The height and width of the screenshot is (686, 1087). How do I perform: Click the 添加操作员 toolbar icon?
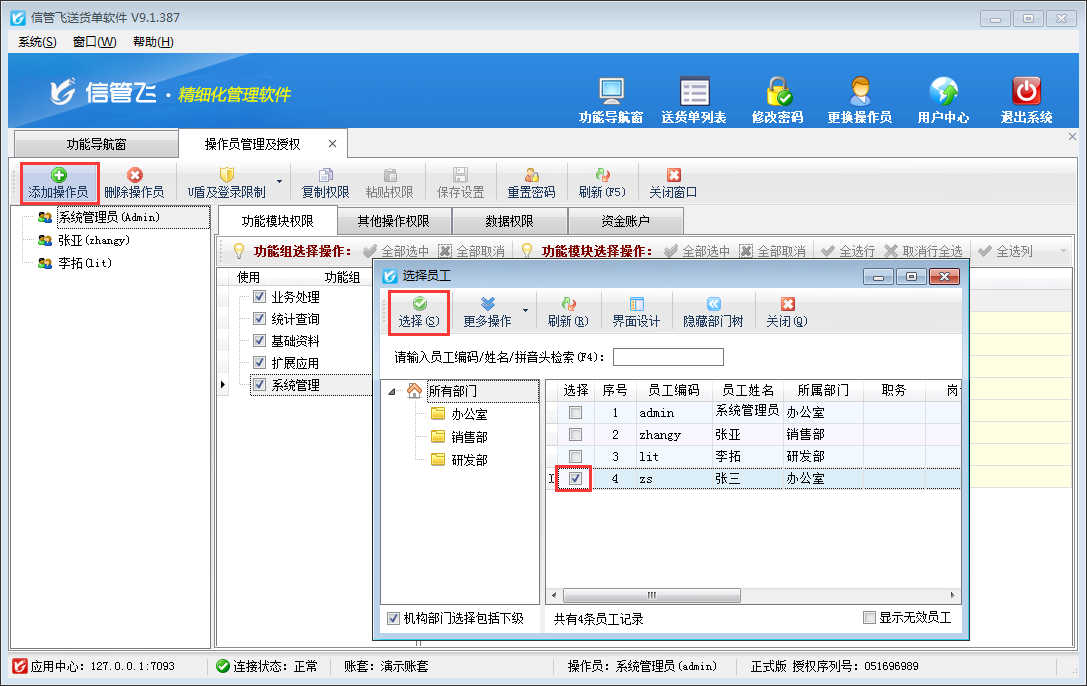(x=58, y=175)
